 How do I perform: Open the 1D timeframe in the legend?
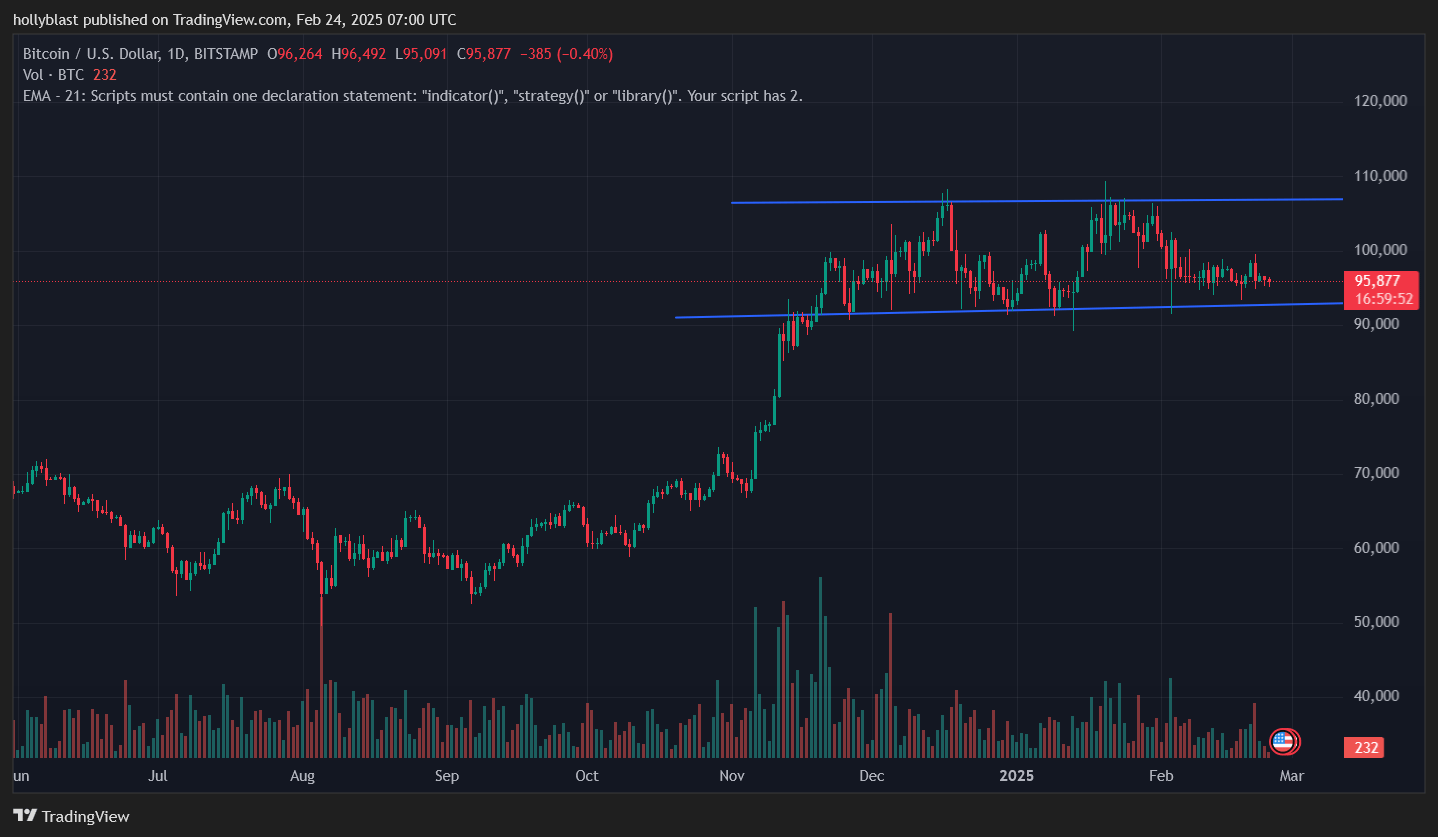tap(173, 53)
